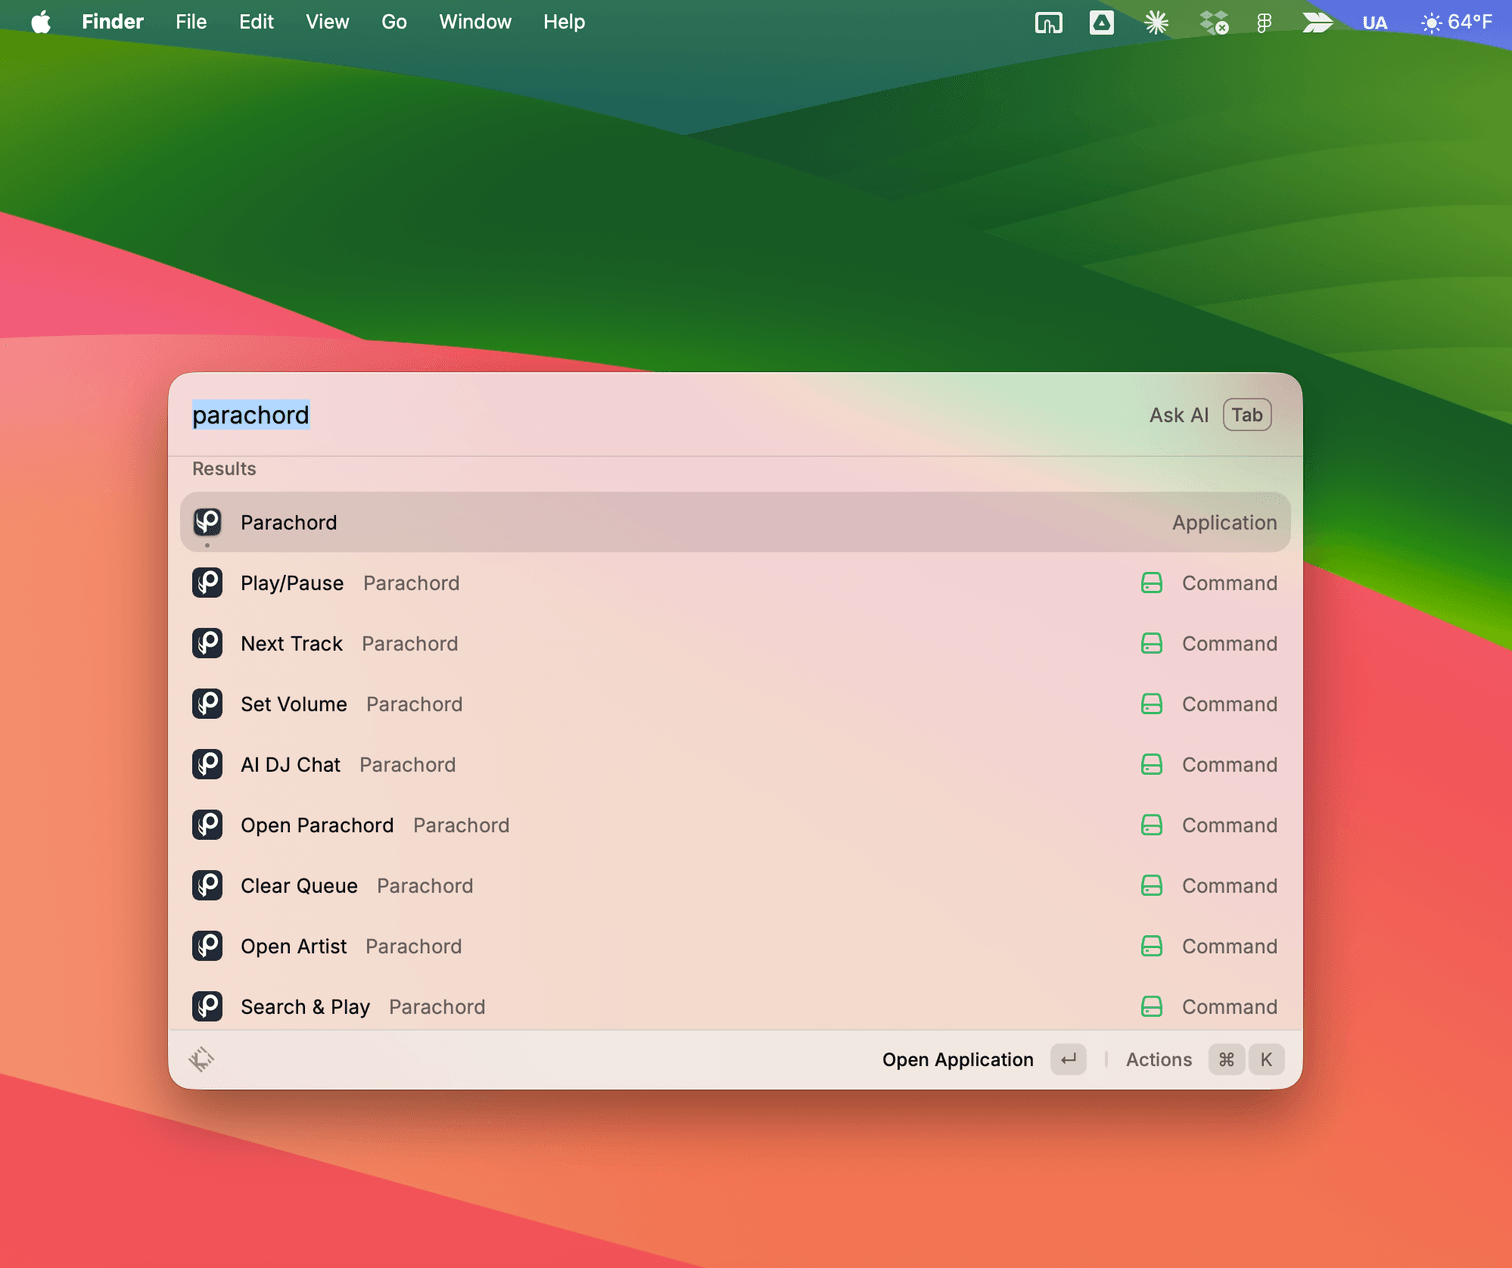Click the Raycast logo icon in footer
The height and width of the screenshot is (1268, 1512).
pyautogui.click(x=202, y=1059)
